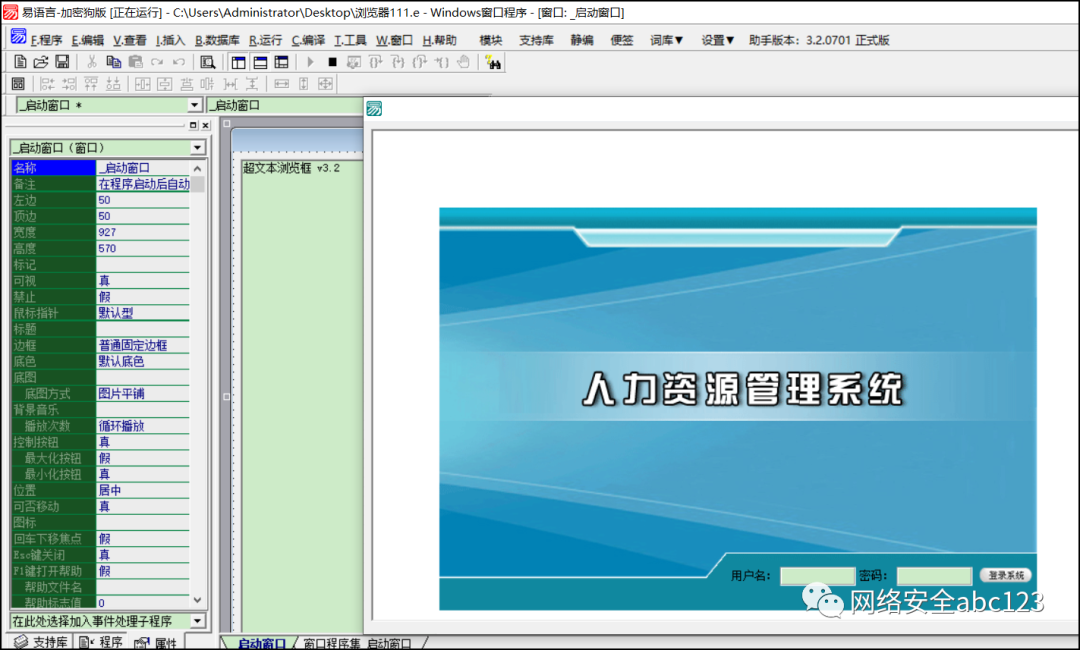
Task: Toggle the first pane layout icon after Find
Action: [238, 63]
